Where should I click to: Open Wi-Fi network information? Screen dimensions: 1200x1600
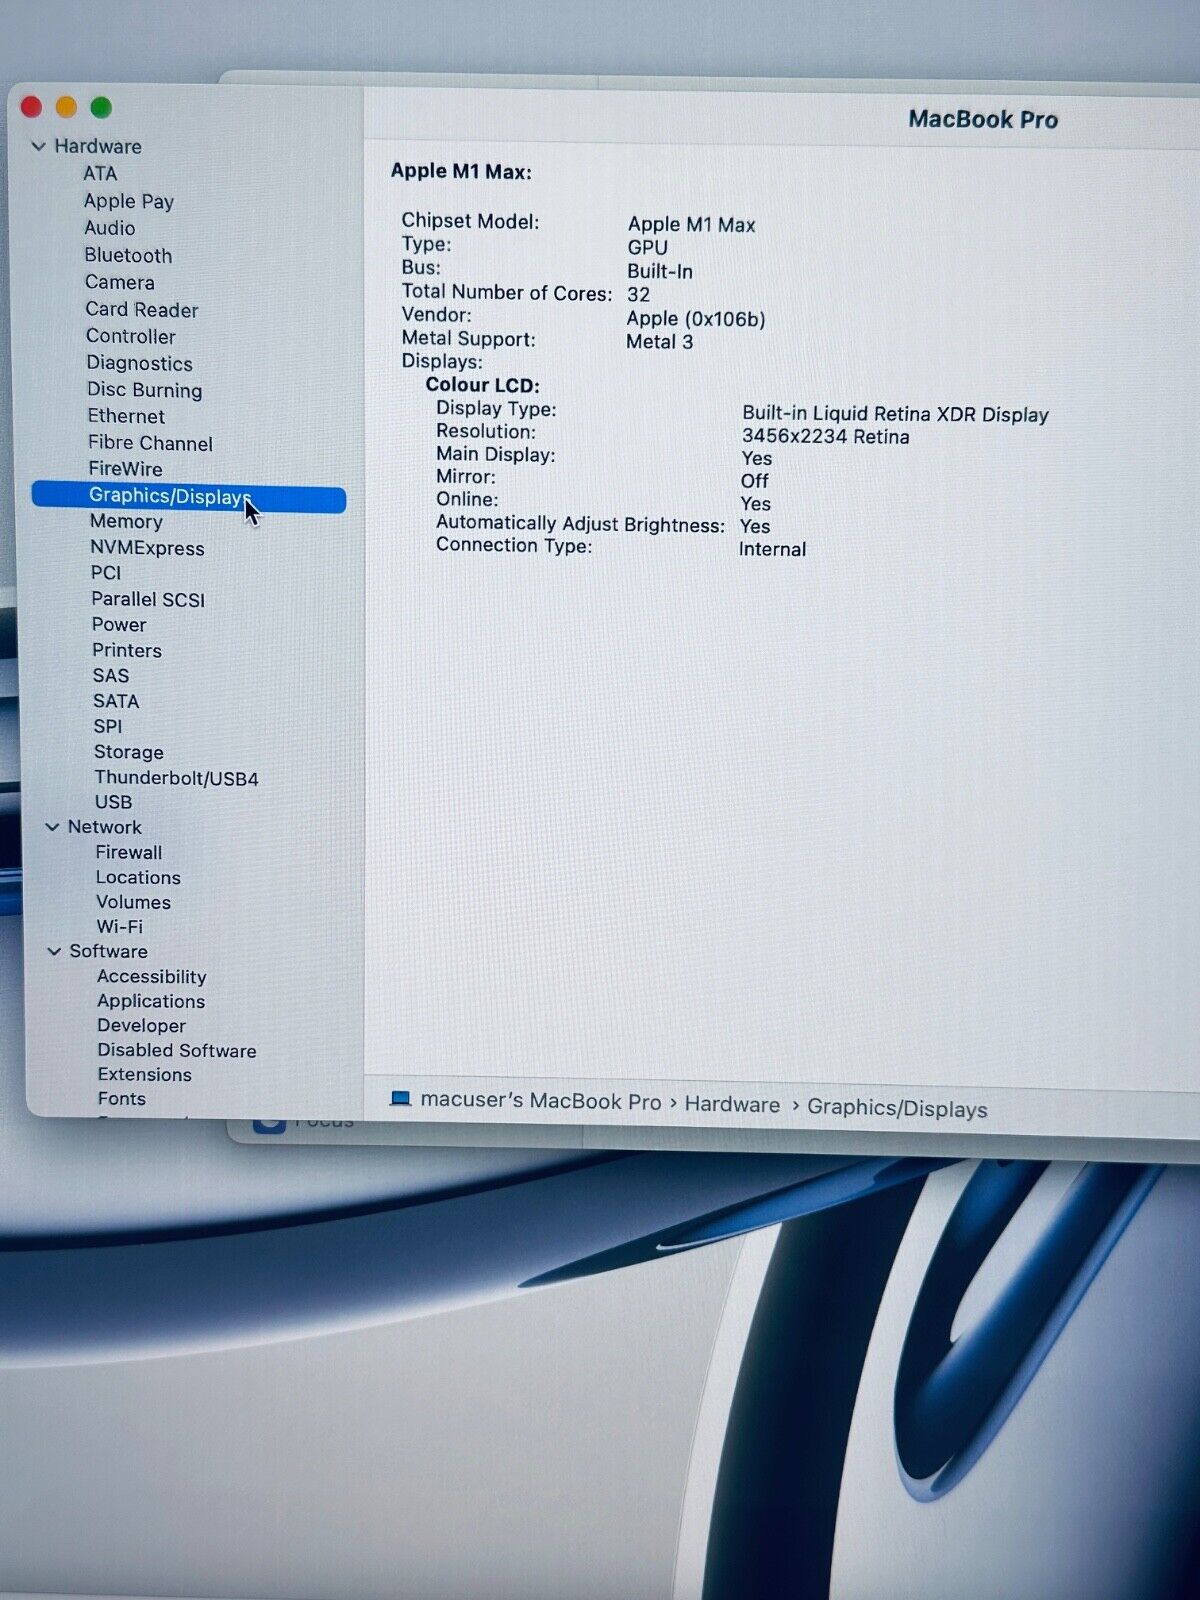click(x=120, y=927)
